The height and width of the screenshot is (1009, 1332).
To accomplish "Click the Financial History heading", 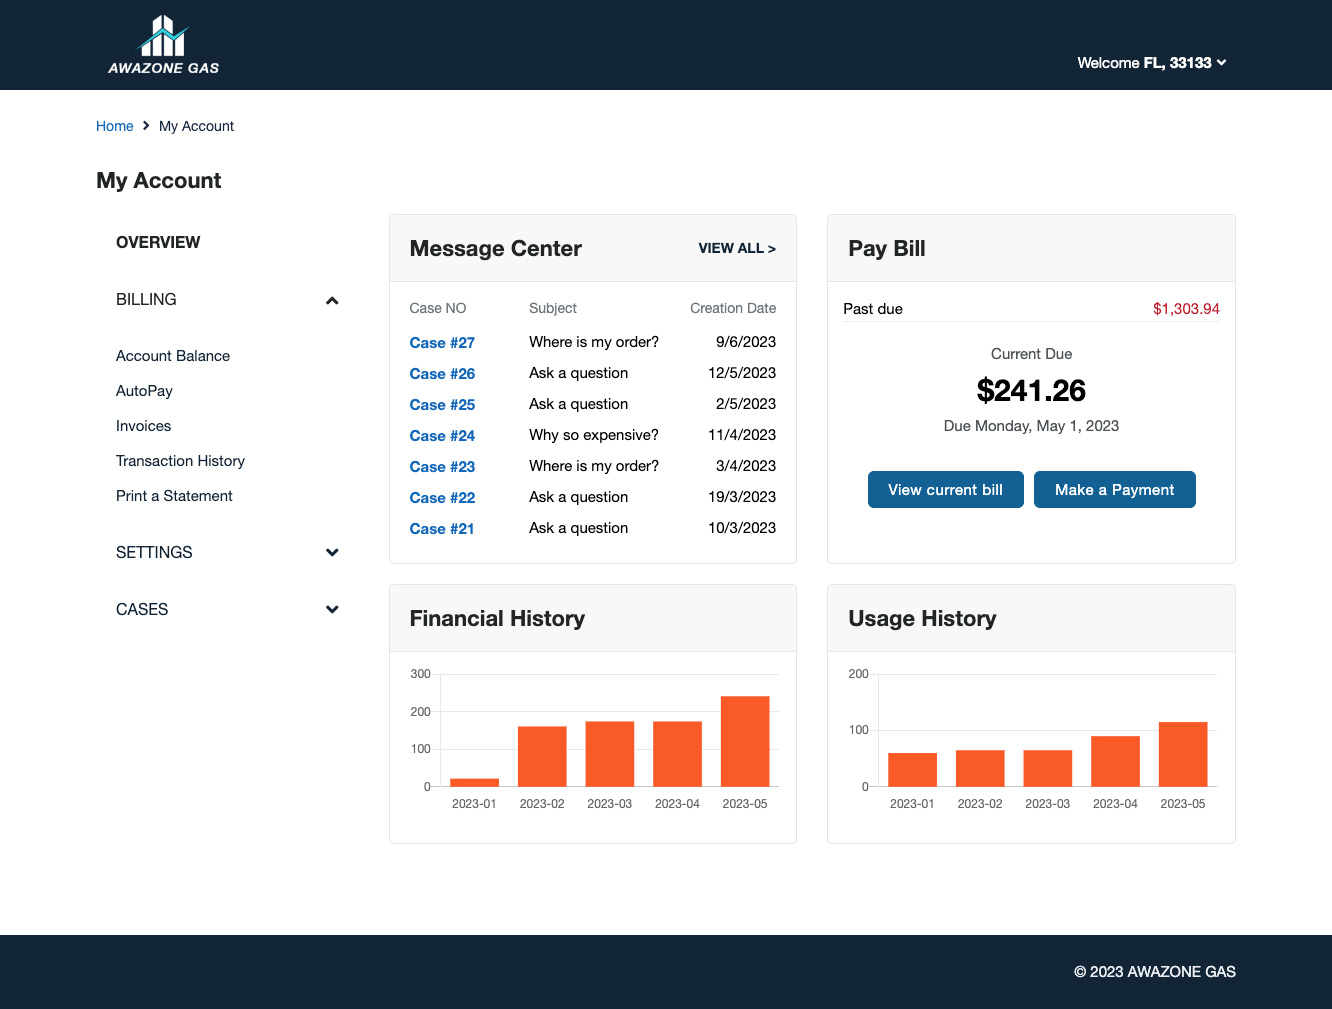I will click(x=497, y=618).
